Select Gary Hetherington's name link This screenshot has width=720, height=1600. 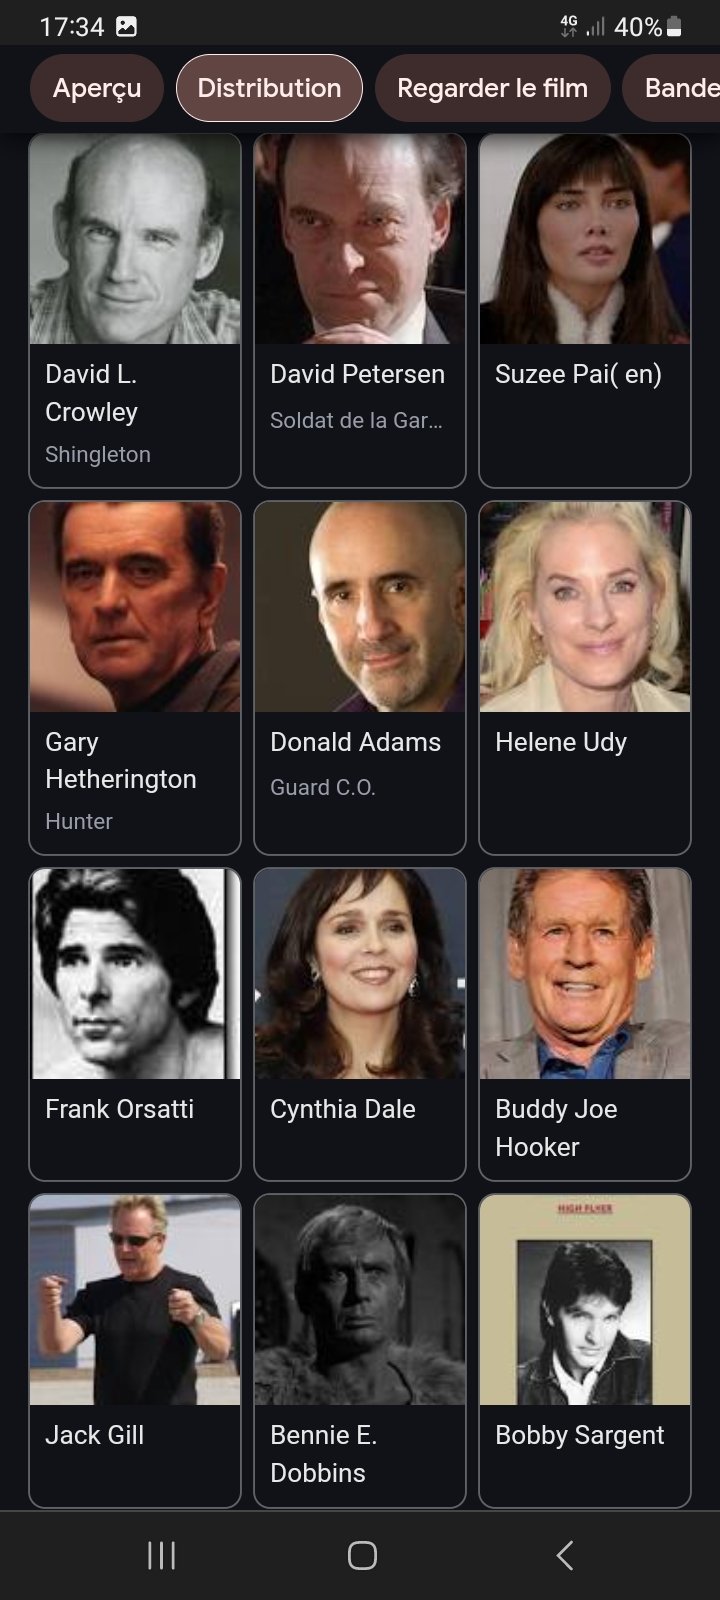(x=121, y=760)
